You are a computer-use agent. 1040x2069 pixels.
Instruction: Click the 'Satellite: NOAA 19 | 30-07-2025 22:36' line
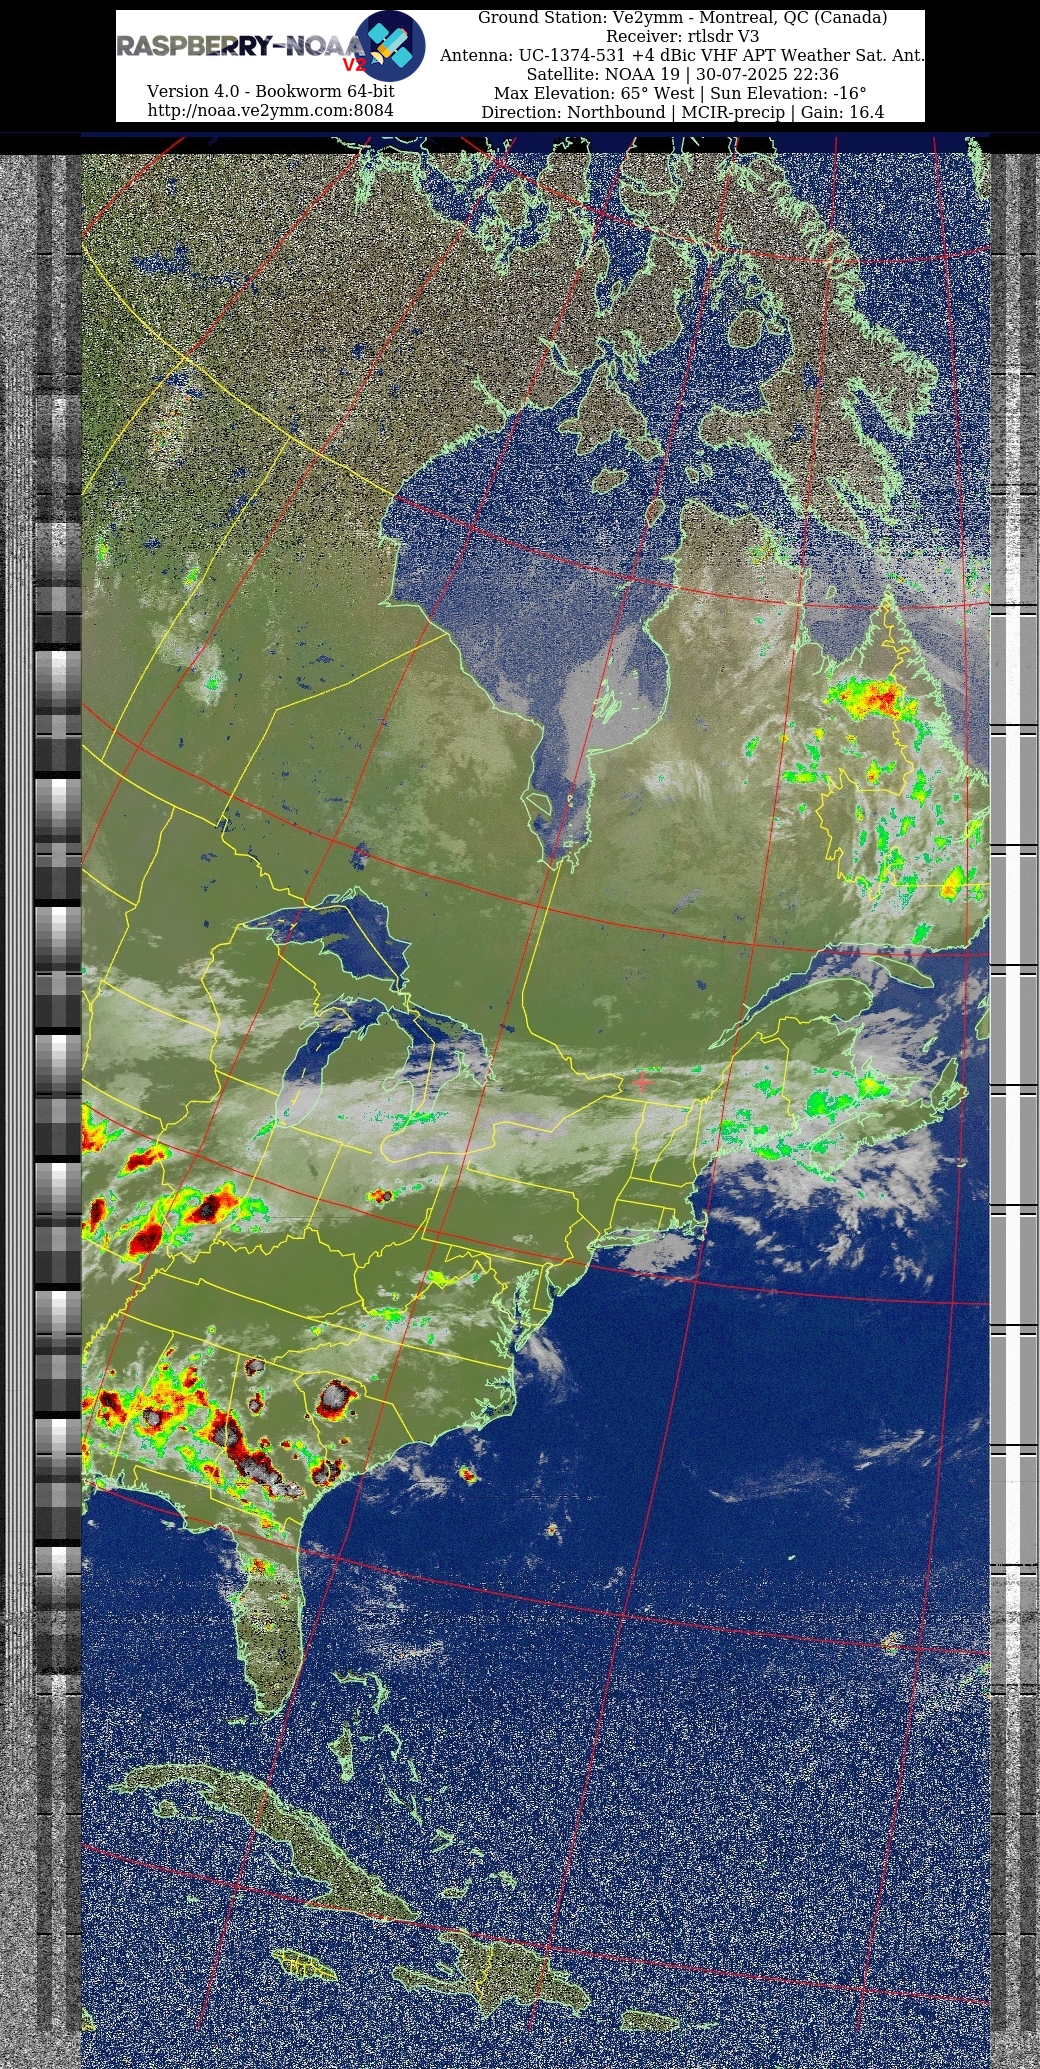pos(682,74)
